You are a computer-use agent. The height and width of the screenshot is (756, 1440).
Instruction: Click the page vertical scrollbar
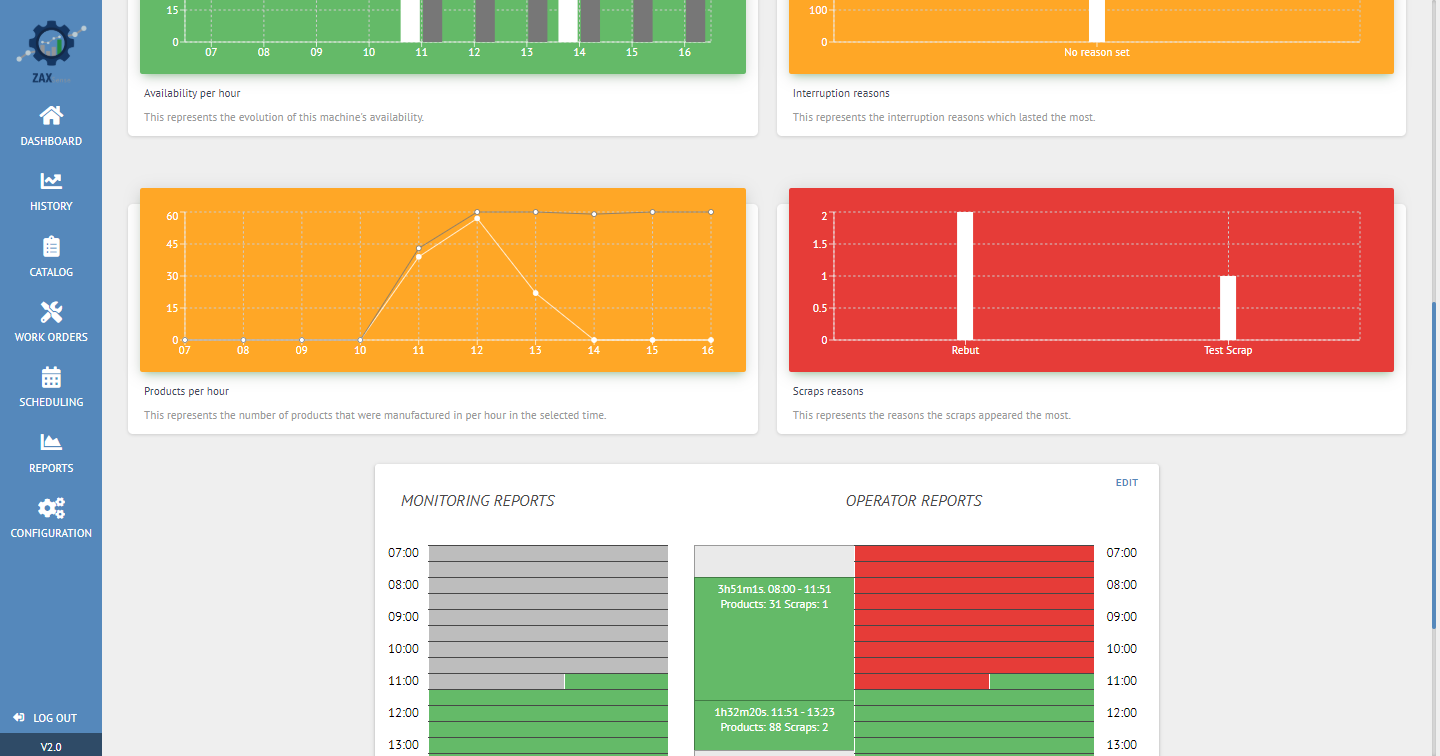pos(1434,465)
